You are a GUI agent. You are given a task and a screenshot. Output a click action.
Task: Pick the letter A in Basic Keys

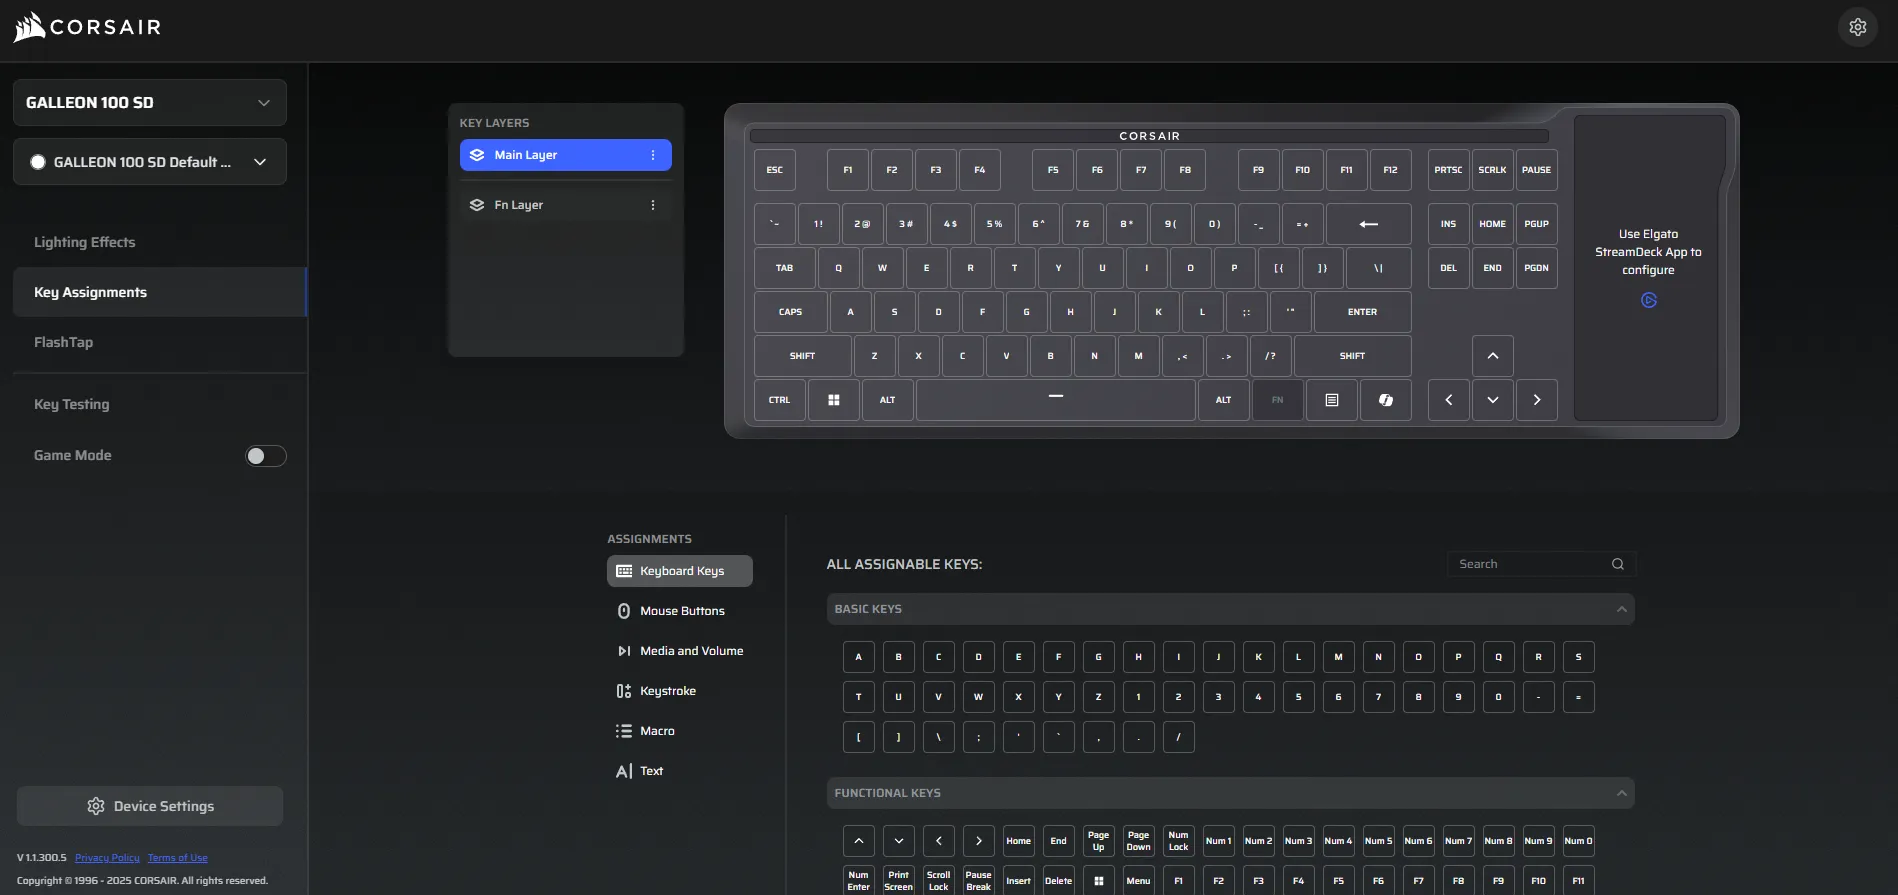(x=858, y=657)
